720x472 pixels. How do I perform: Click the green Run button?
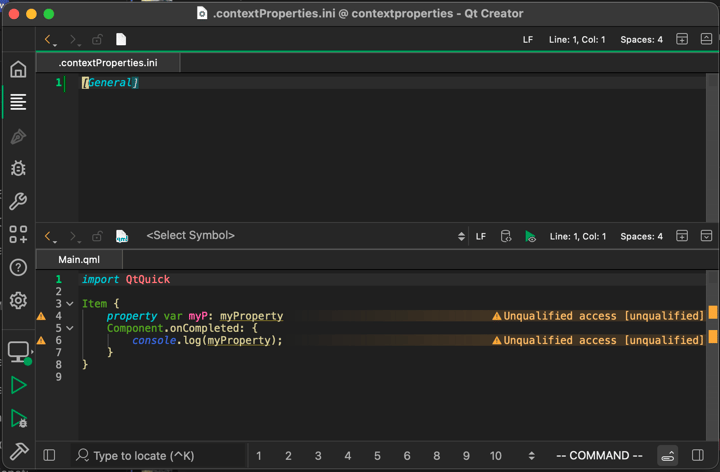point(18,385)
